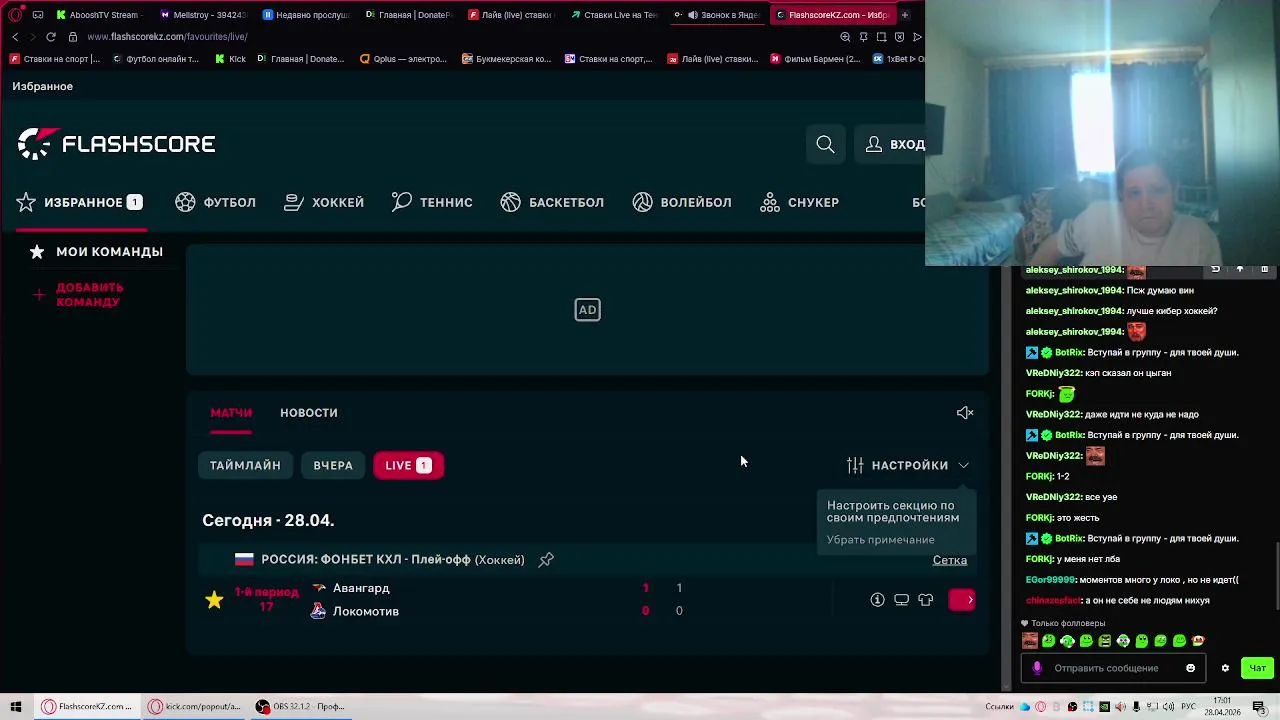Open the Flashscore search icon
Image resolution: width=1280 pixels, height=720 pixels.
point(825,145)
